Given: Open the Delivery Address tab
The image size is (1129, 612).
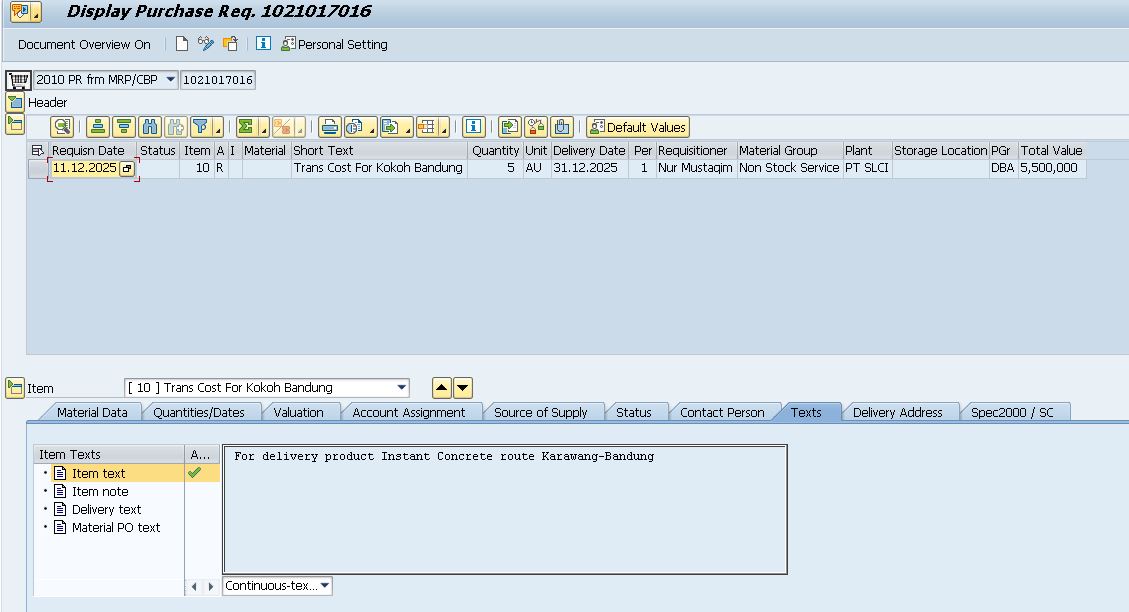Looking at the screenshot, I should coord(897,412).
